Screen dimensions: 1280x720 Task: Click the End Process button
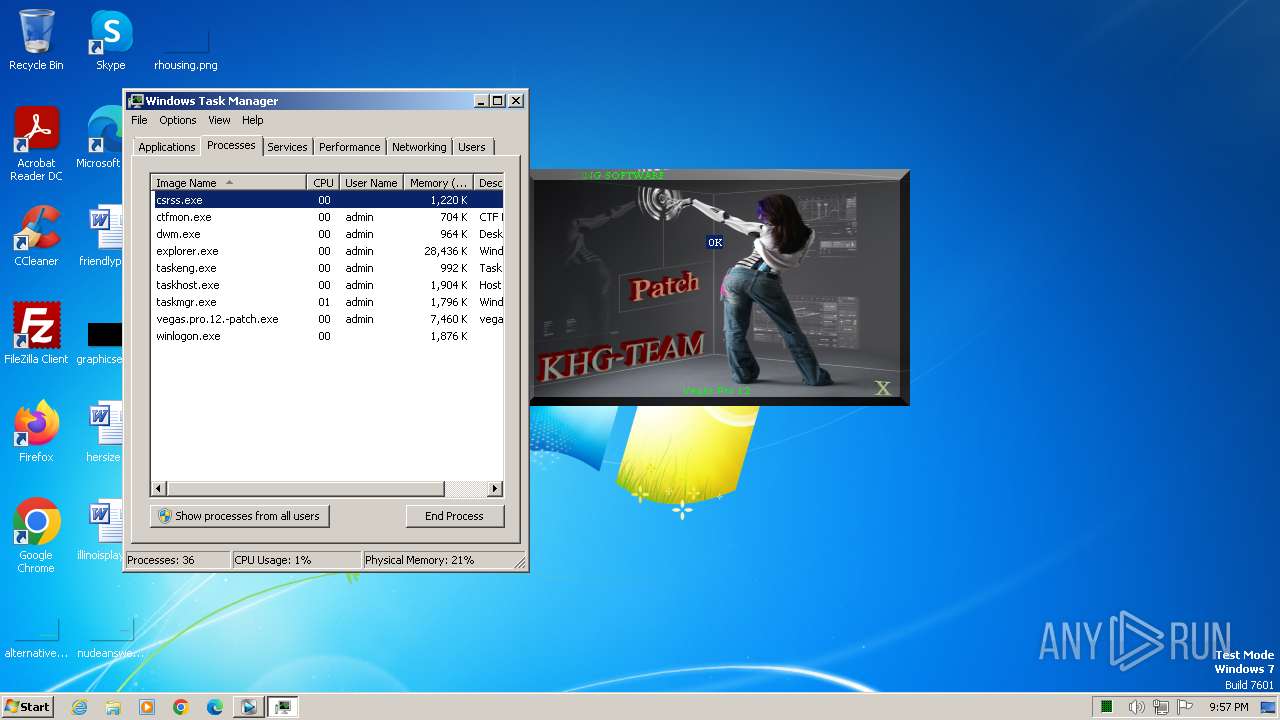(x=454, y=516)
